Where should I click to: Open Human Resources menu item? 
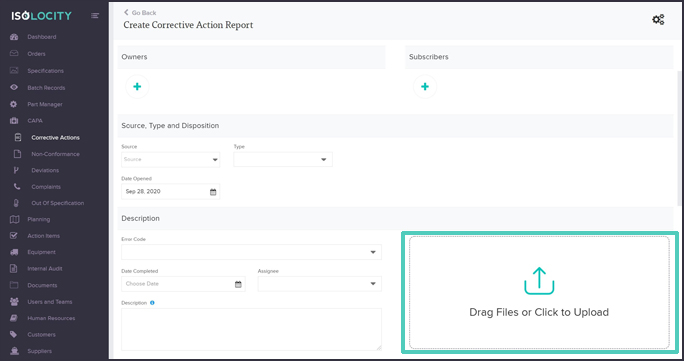click(51, 318)
